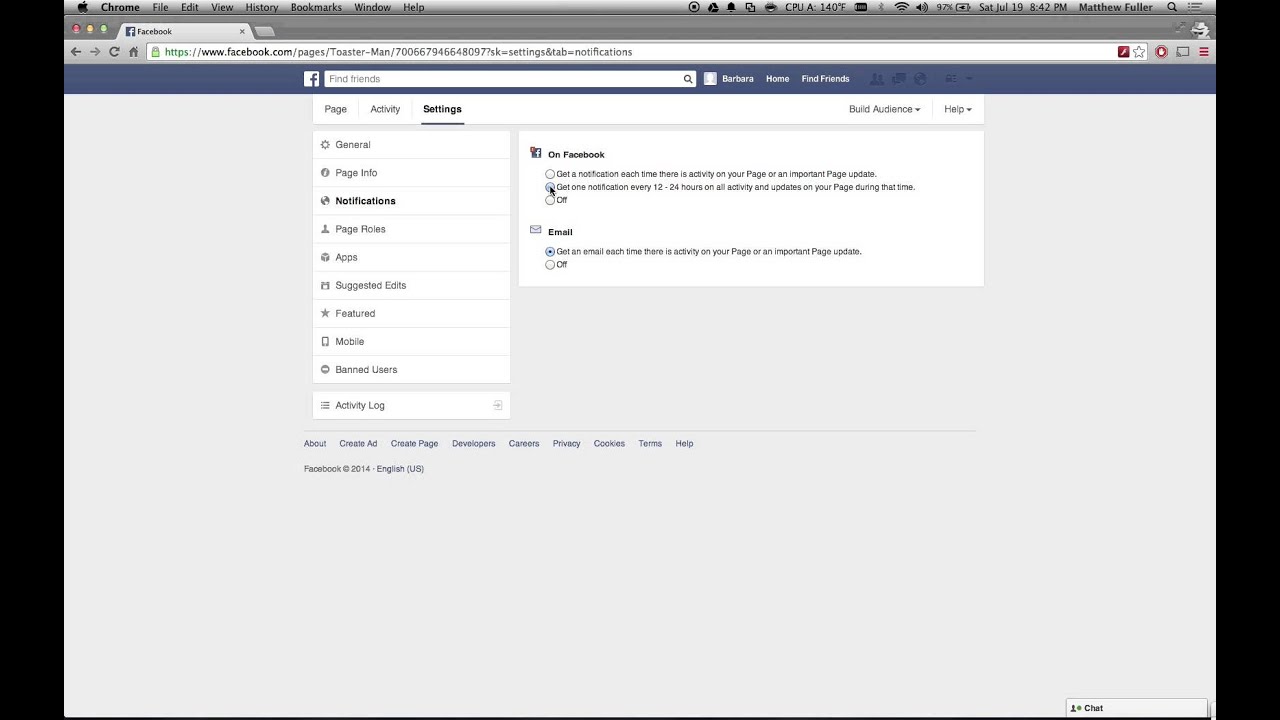Expand the Build Audience dropdown
Image resolution: width=1280 pixels, height=720 pixels.
[x=884, y=109]
